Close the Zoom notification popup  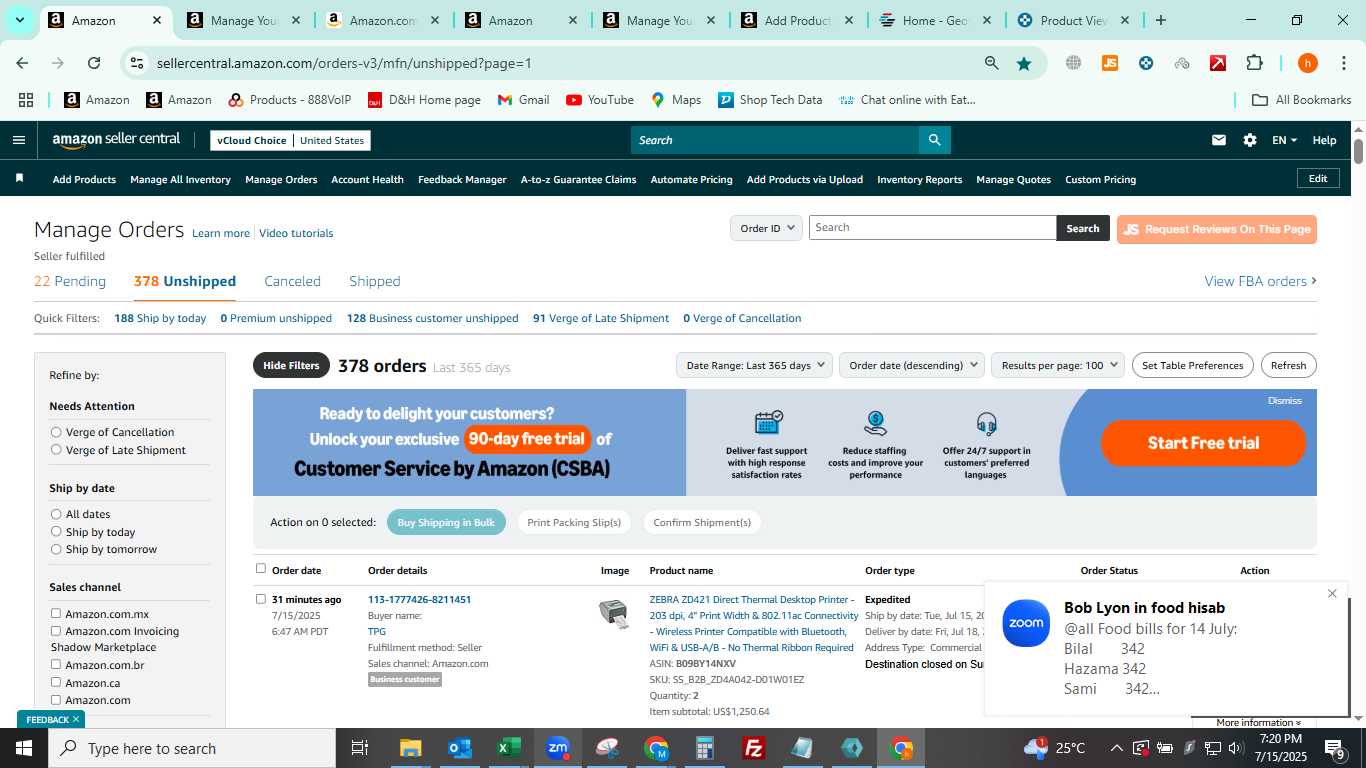[x=1332, y=594]
